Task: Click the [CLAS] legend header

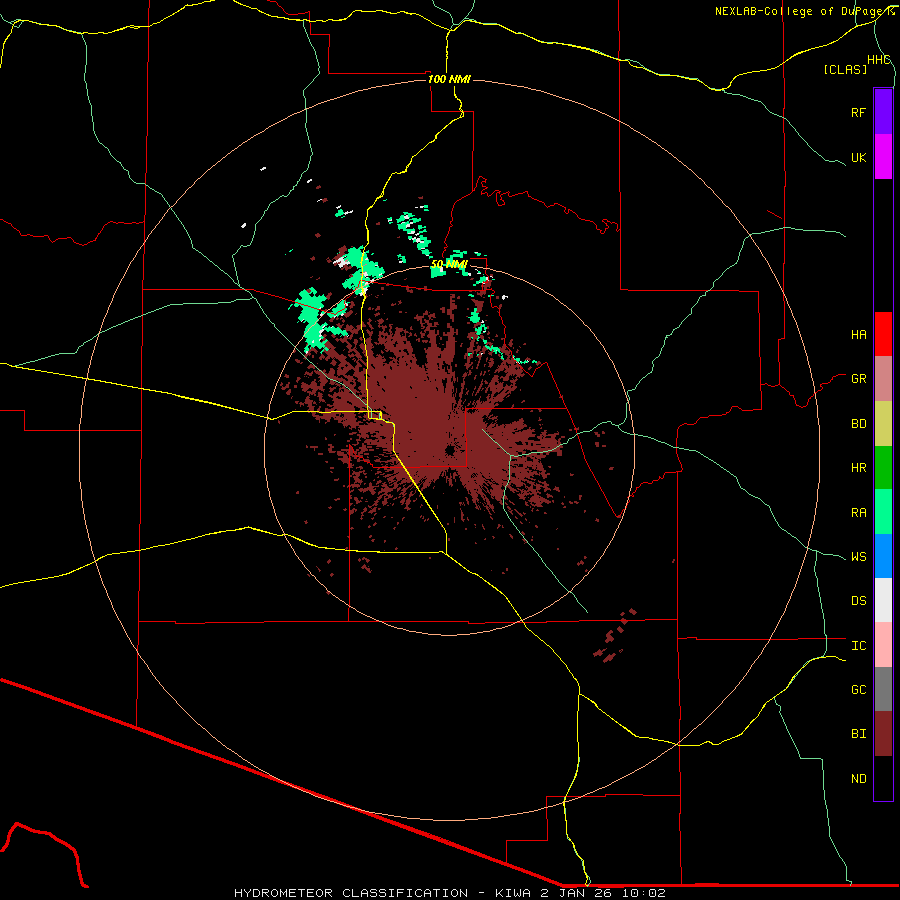Action: [x=845, y=69]
